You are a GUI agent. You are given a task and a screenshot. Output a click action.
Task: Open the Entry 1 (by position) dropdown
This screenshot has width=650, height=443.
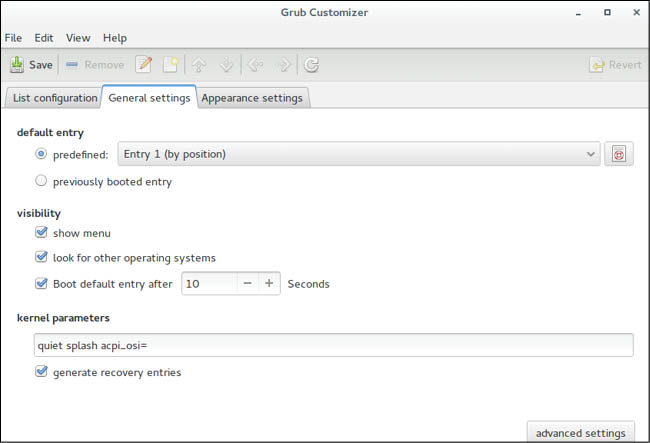point(357,154)
